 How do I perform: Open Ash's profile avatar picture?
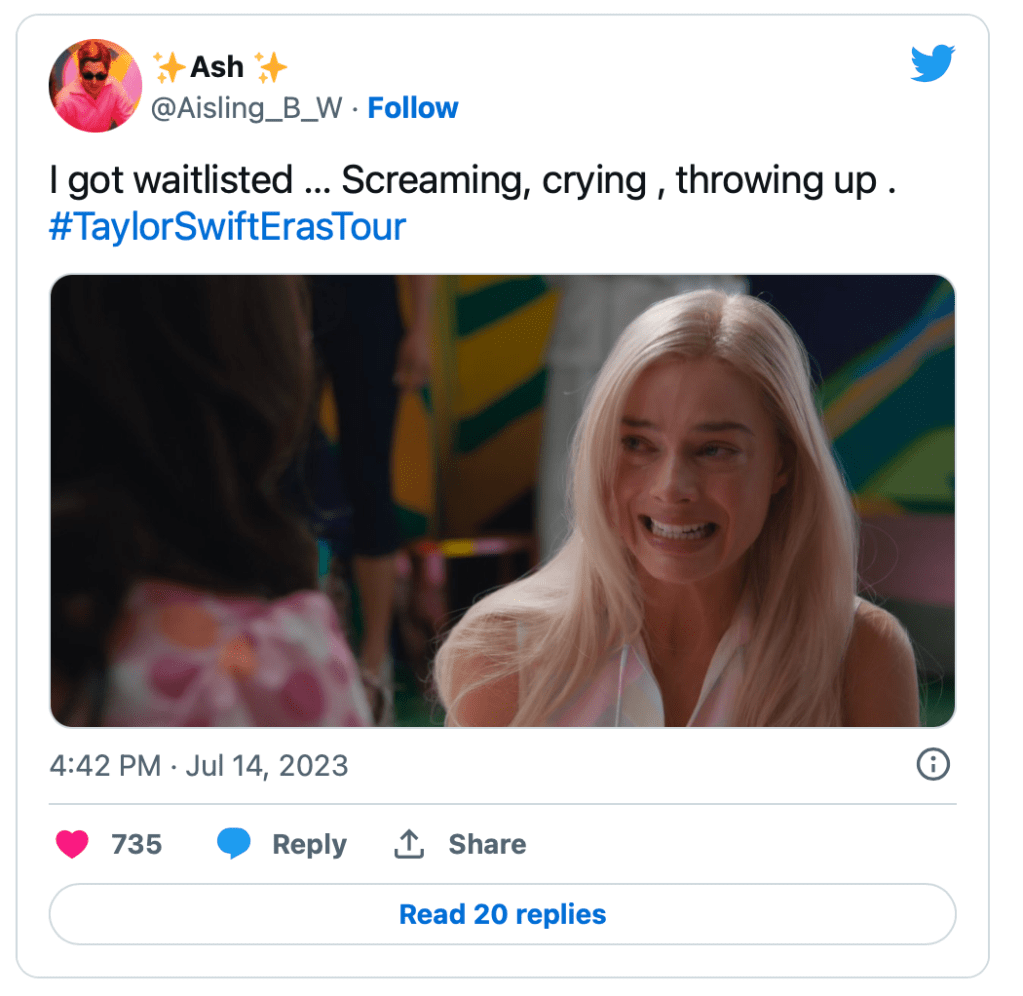[x=95, y=86]
